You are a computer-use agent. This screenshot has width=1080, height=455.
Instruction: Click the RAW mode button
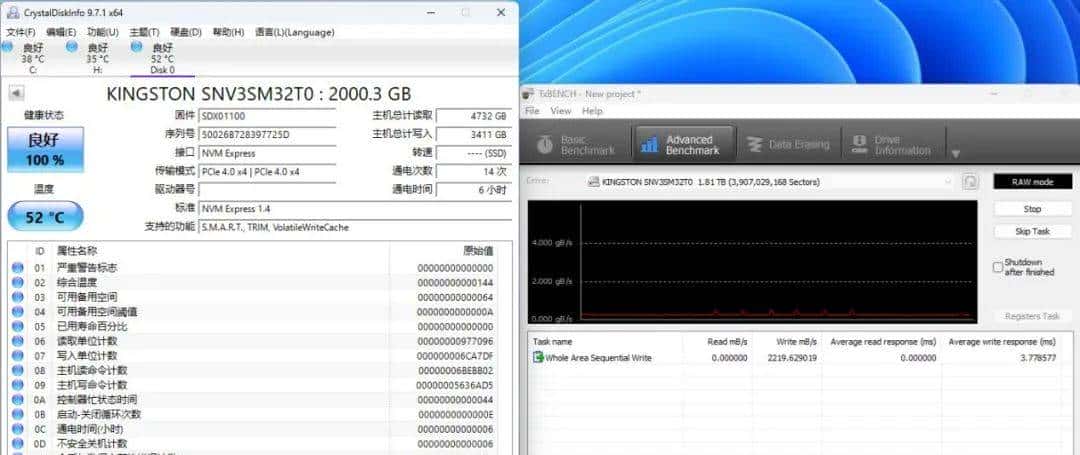(1032, 182)
